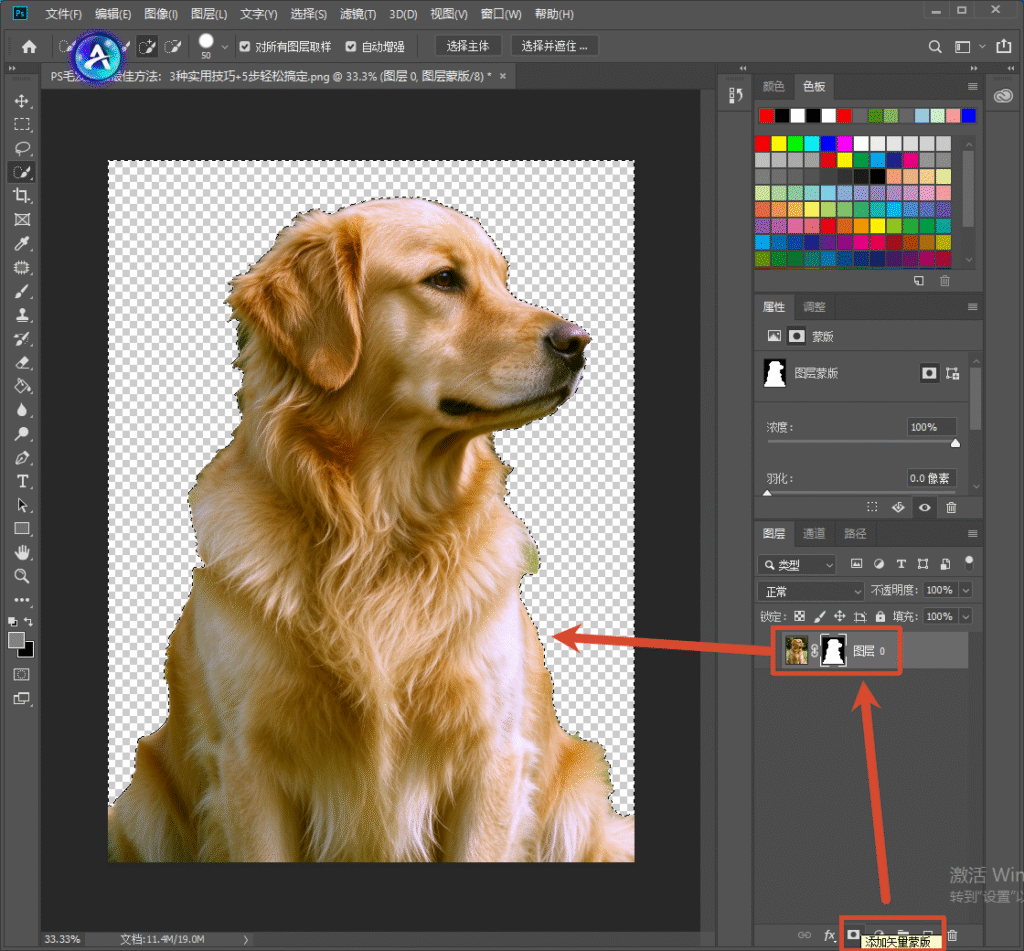
Task: Select the Rectangle shape tool
Action: click(22, 528)
